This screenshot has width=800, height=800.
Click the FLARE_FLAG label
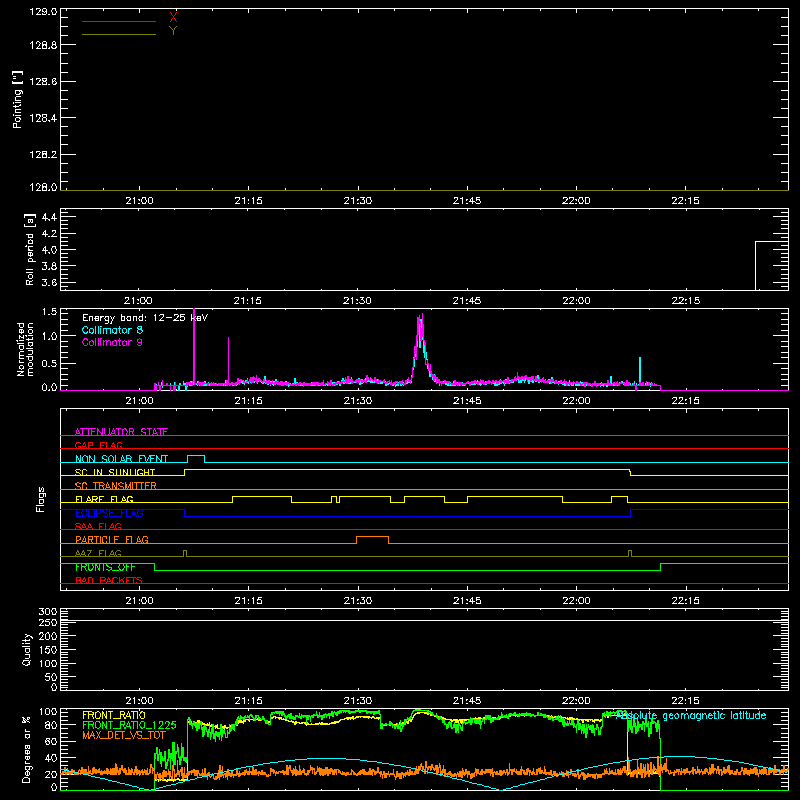(104, 499)
